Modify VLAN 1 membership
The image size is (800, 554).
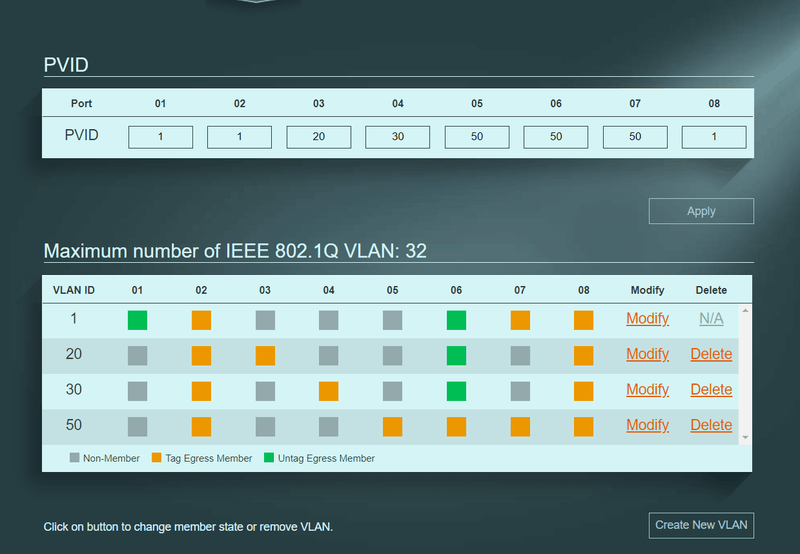click(x=647, y=319)
